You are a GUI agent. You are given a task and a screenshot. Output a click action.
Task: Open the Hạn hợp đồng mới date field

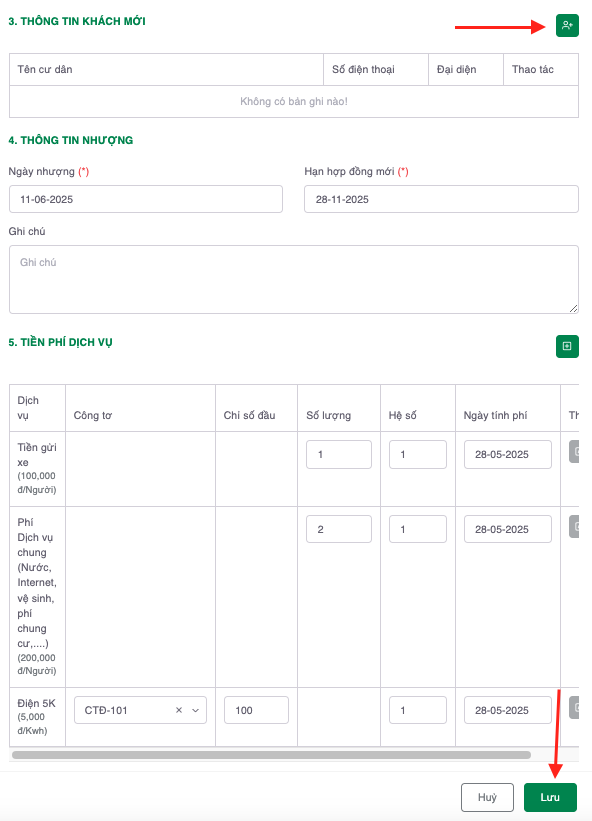point(441,199)
